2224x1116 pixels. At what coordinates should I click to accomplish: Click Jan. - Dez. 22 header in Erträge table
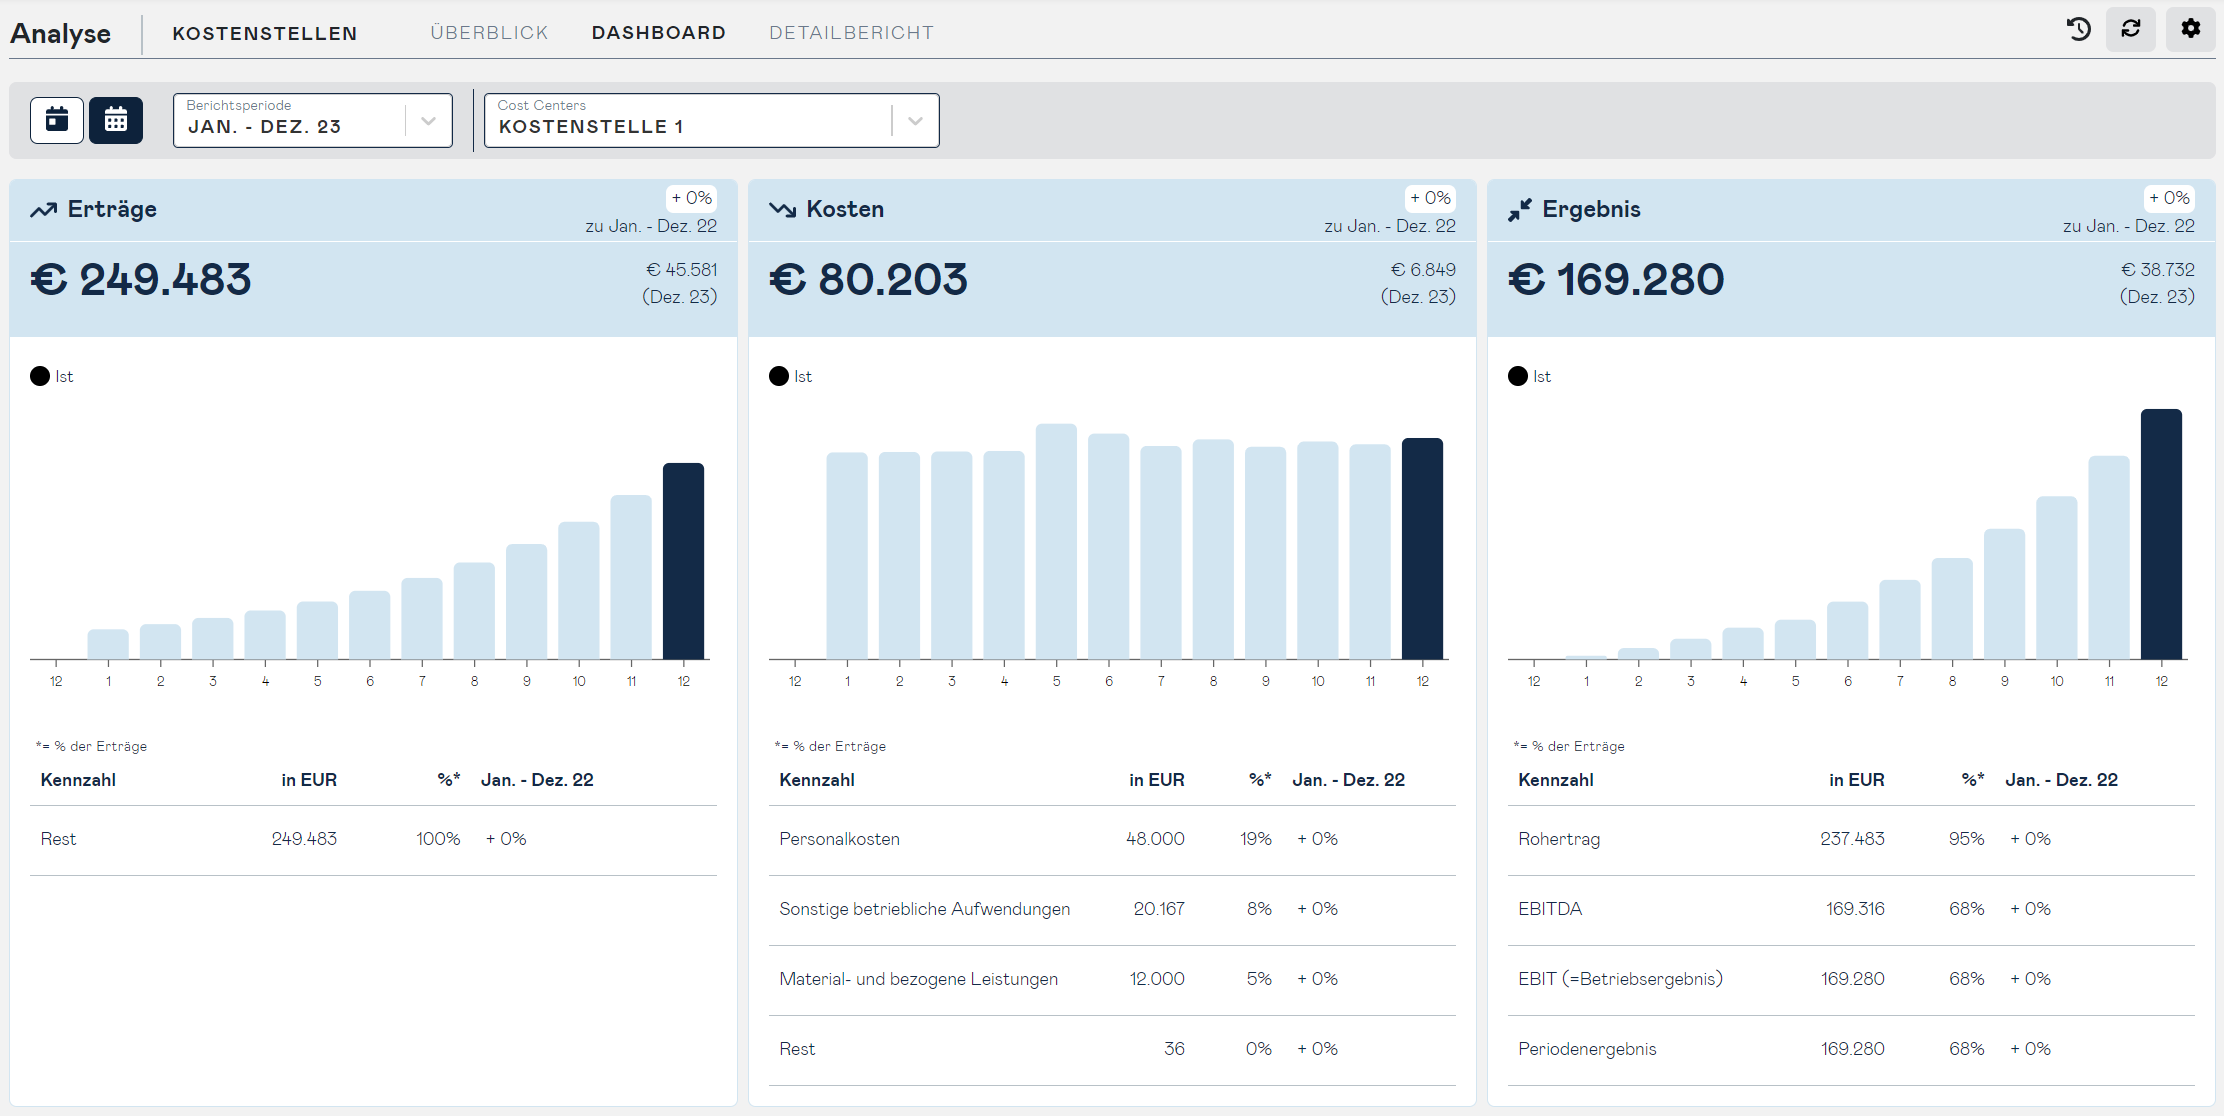pos(537,780)
